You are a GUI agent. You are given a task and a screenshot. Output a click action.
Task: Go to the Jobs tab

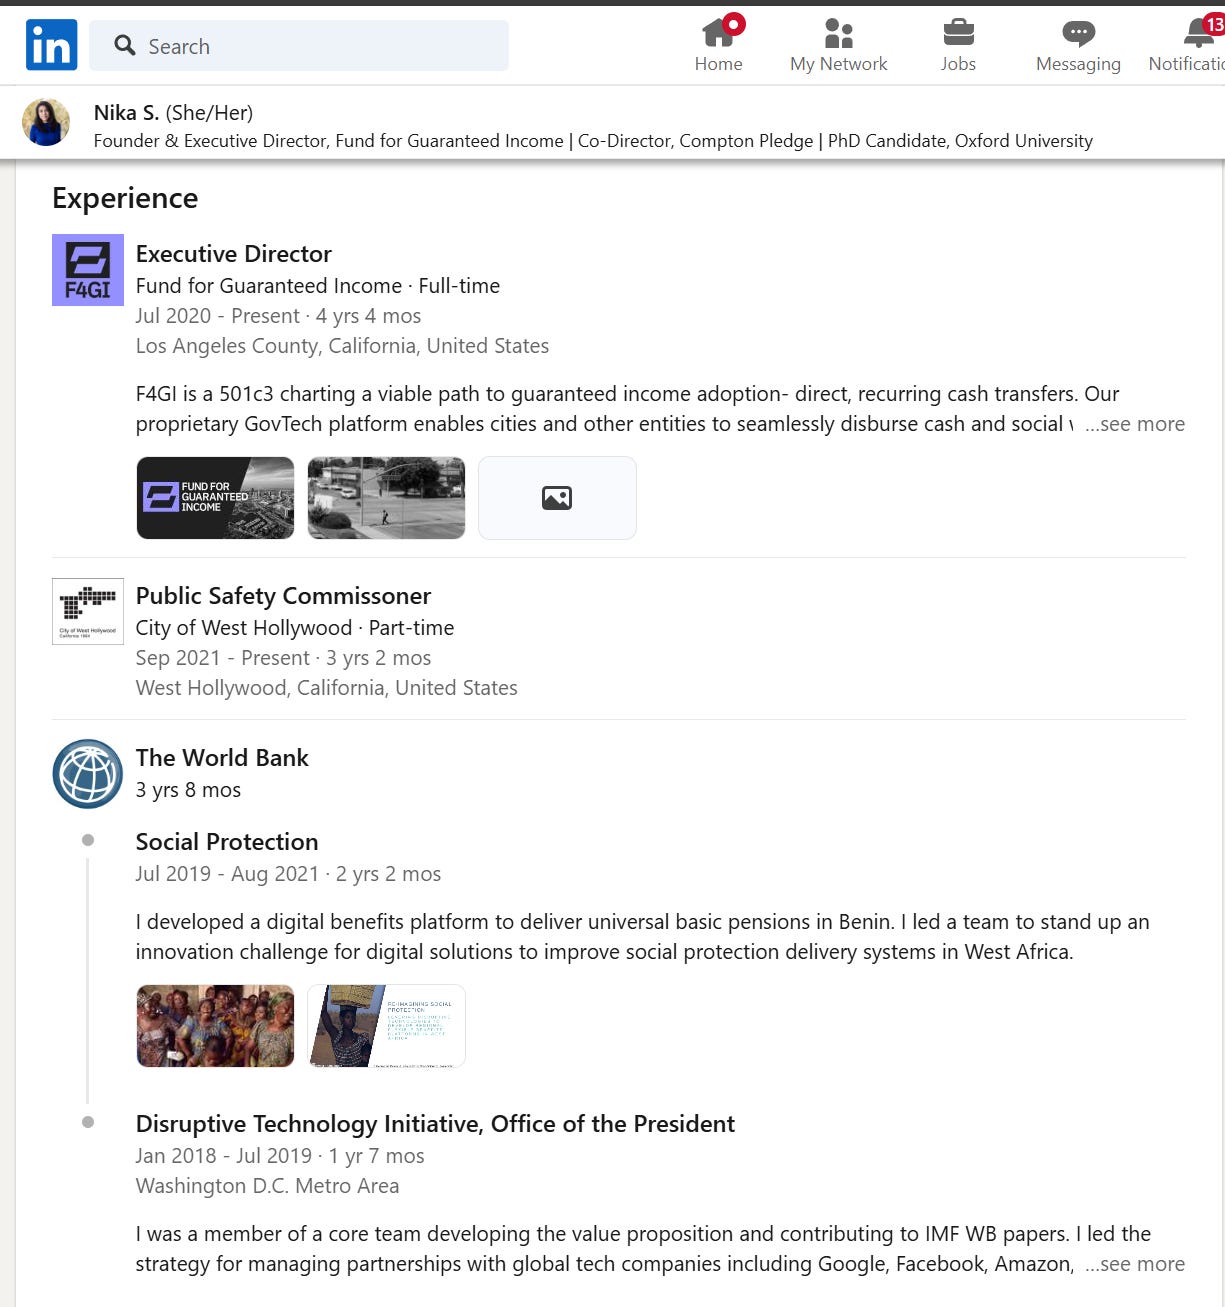click(958, 45)
